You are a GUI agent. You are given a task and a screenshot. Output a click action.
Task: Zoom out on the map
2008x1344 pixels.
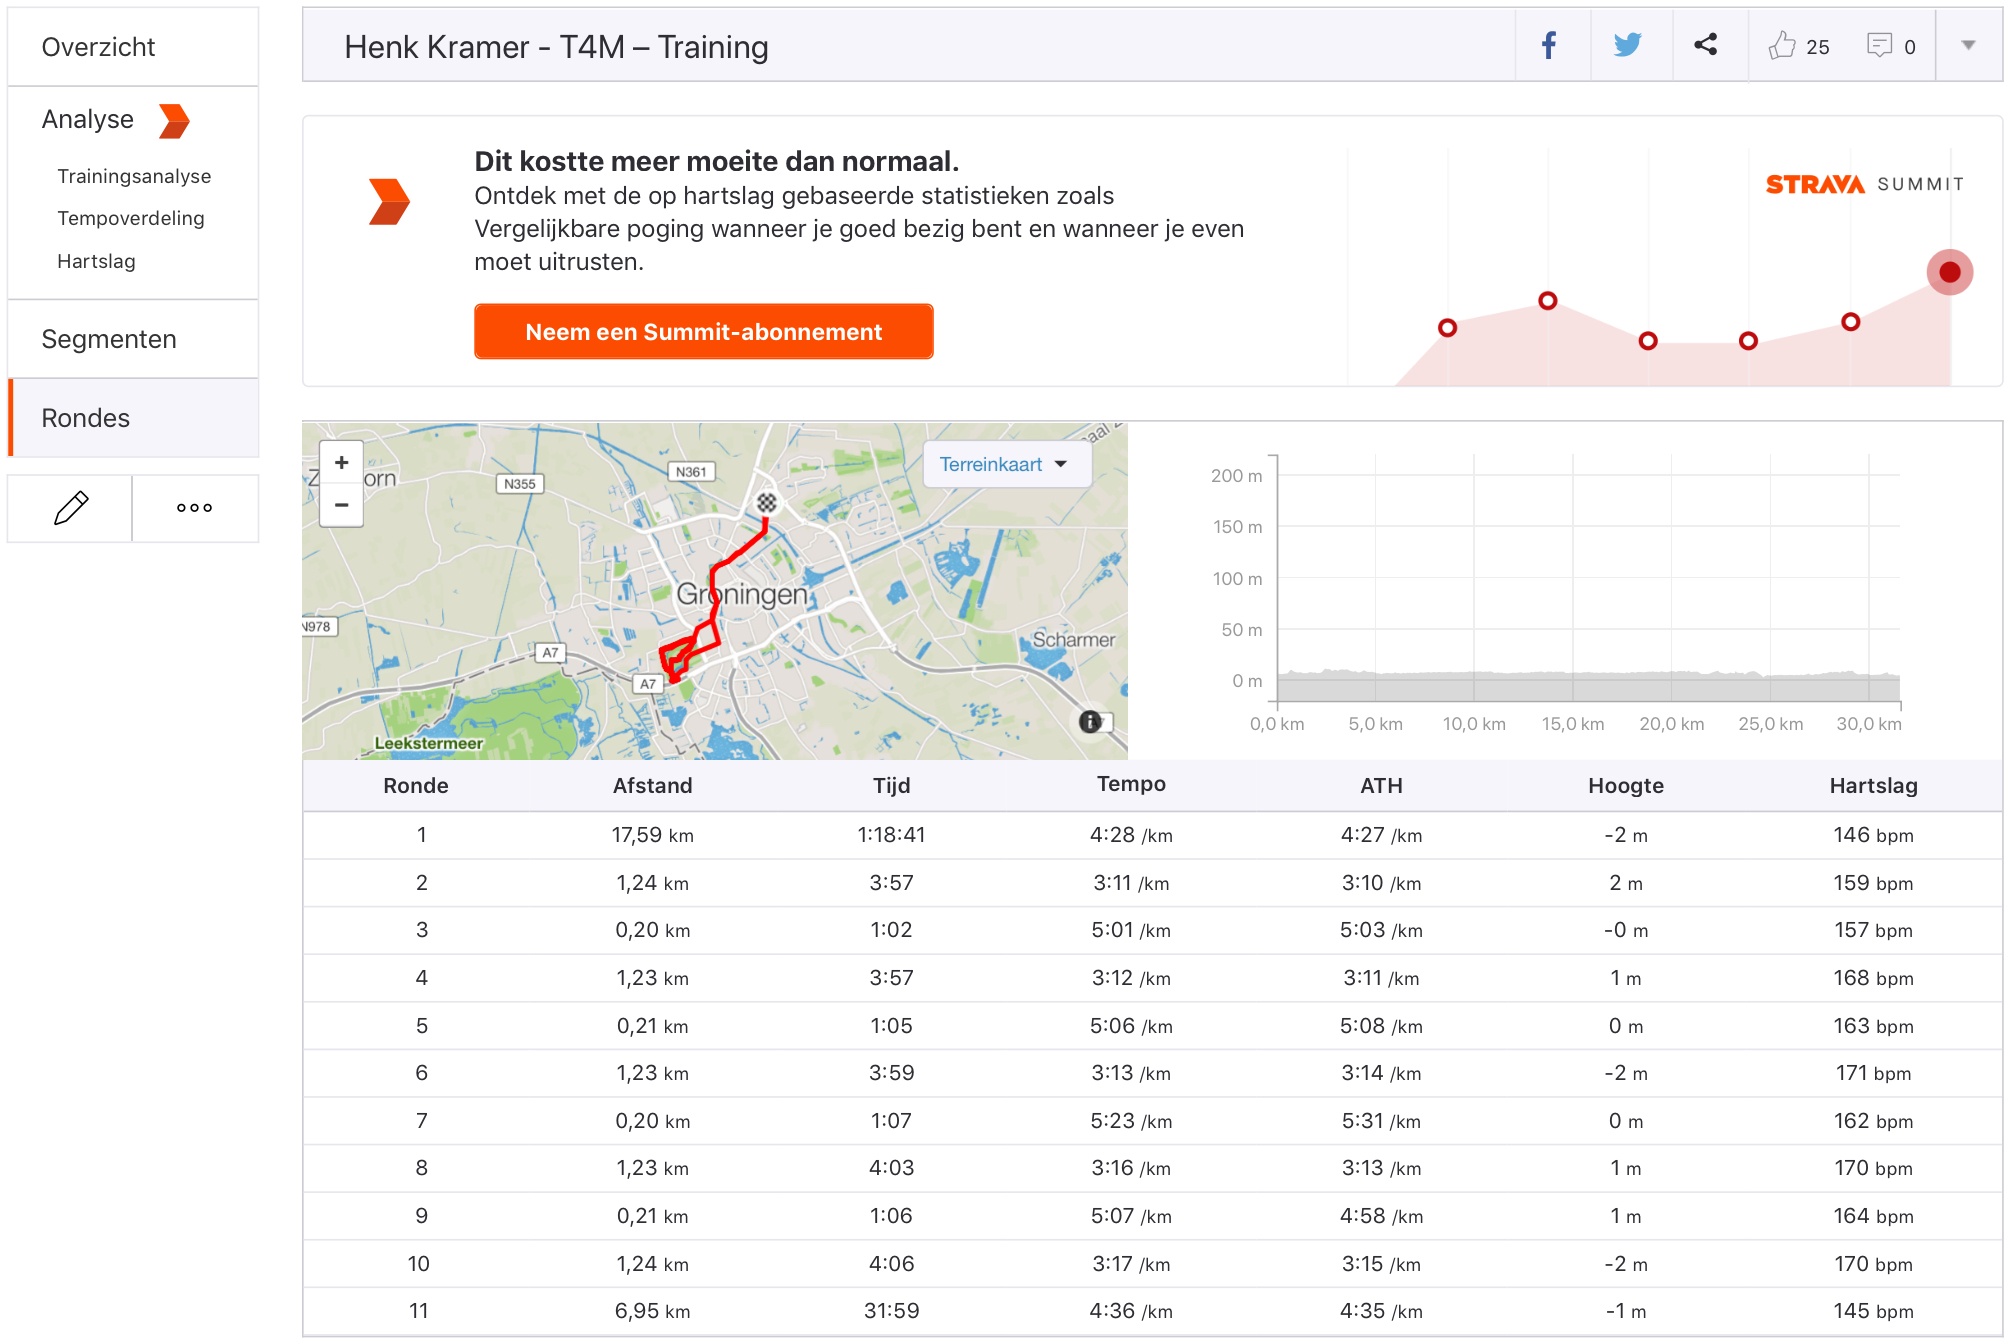341,505
